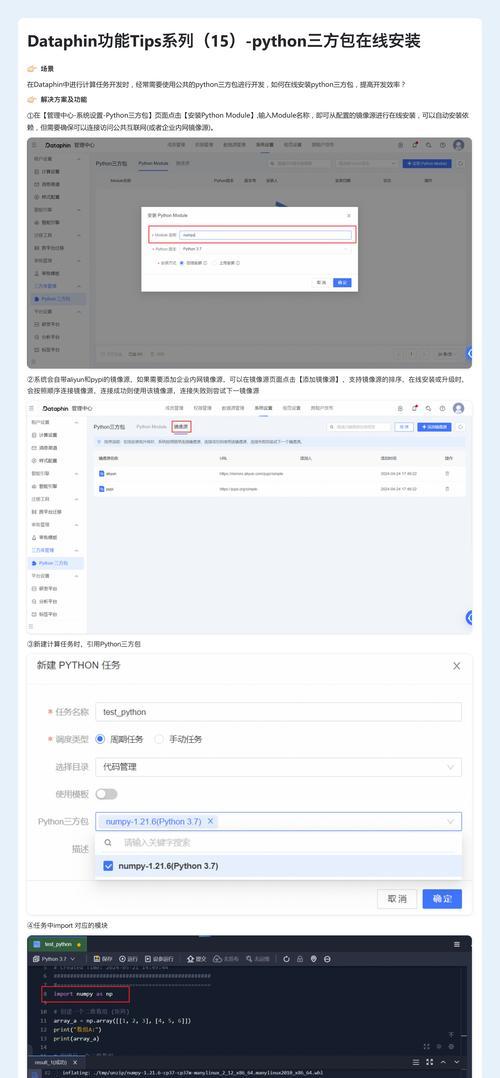Select 上传安装 radio in install dialog

[214, 263]
